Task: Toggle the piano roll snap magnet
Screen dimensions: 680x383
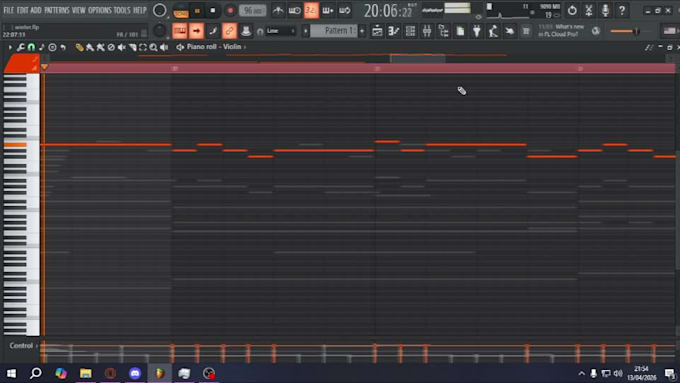Action: pos(31,47)
